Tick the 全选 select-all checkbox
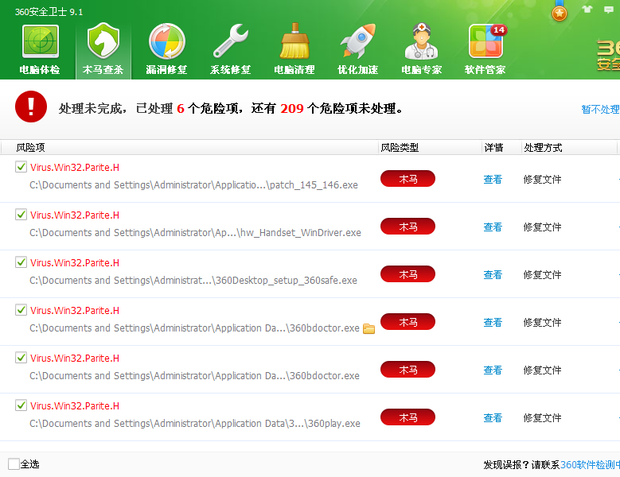620x477 pixels. click(13, 464)
